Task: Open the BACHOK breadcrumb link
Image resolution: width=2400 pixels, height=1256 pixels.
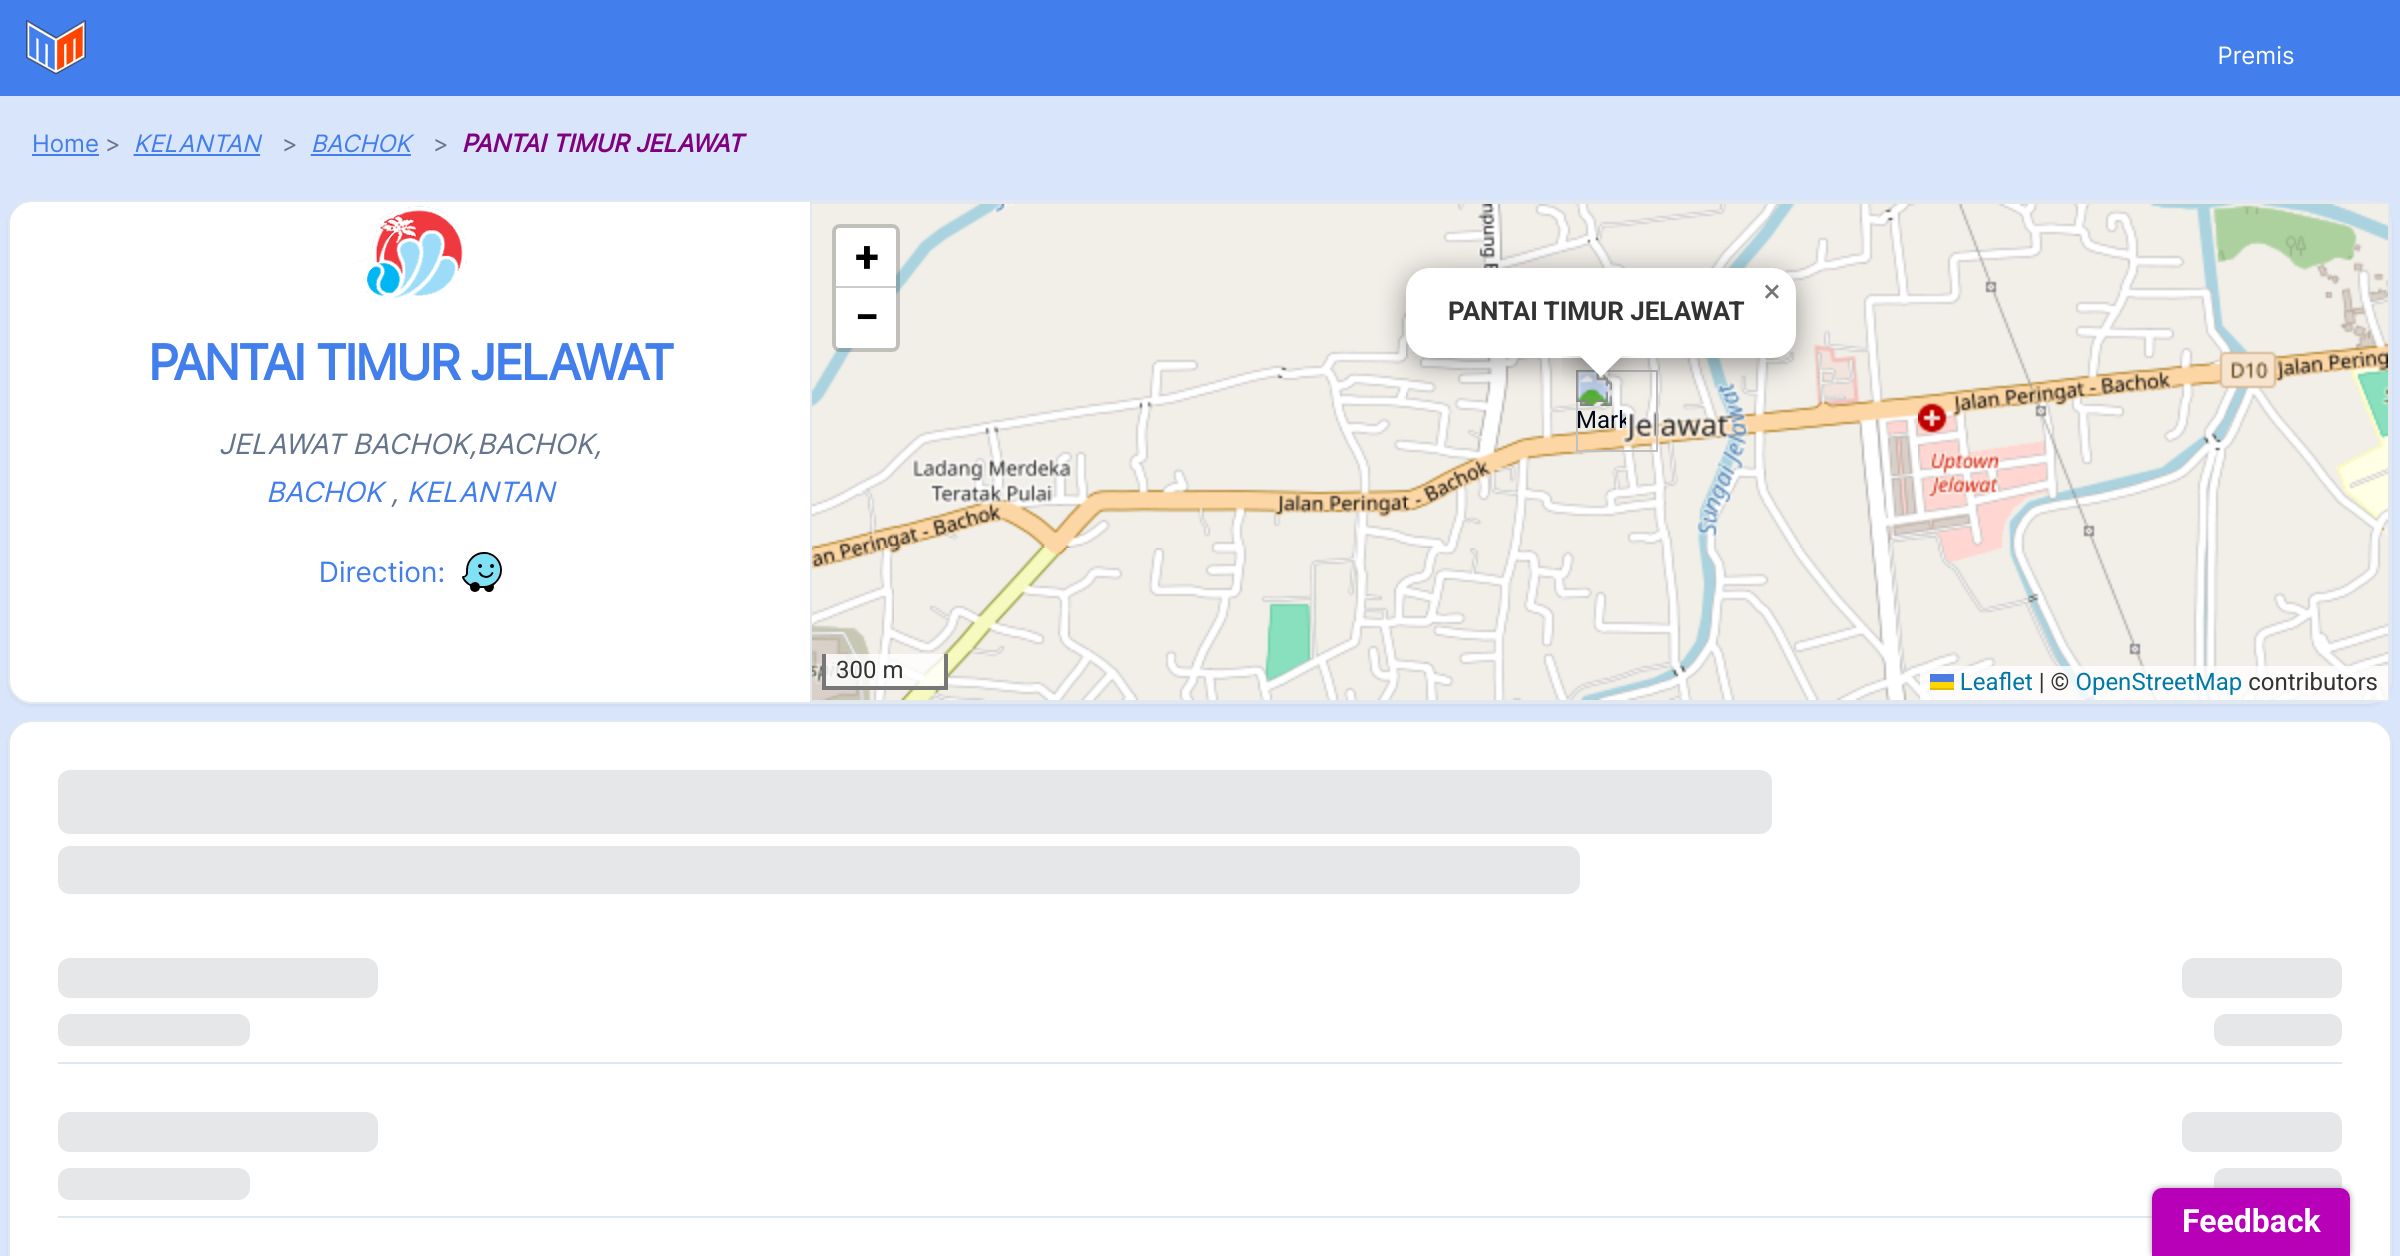Action: [361, 144]
